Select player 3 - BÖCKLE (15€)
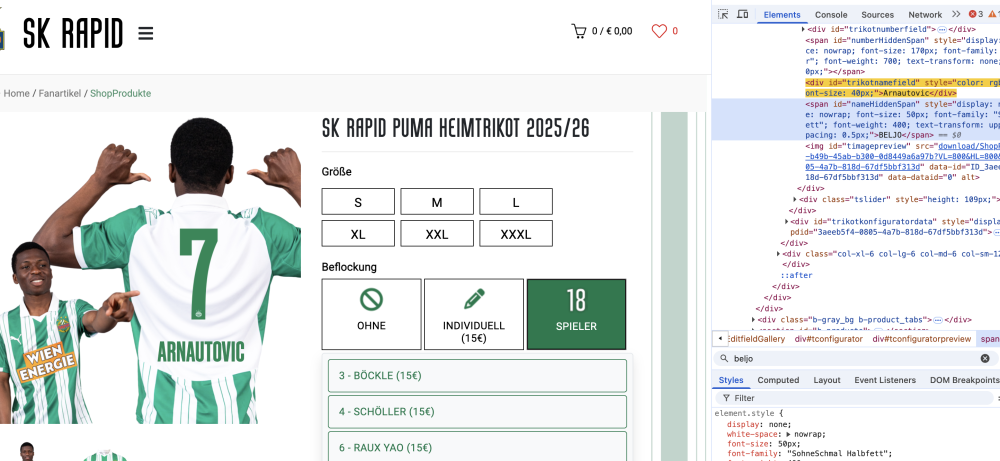 click(x=477, y=376)
